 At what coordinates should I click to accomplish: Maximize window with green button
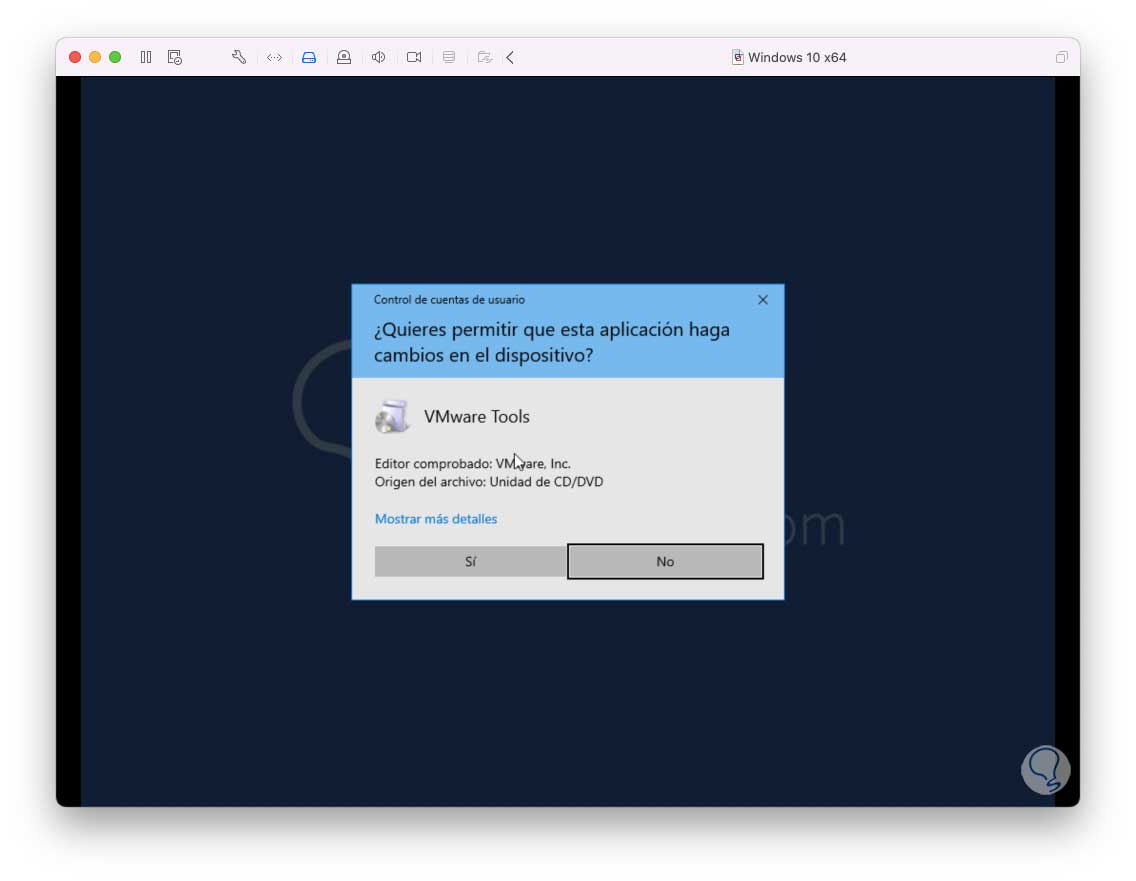pos(115,57)
